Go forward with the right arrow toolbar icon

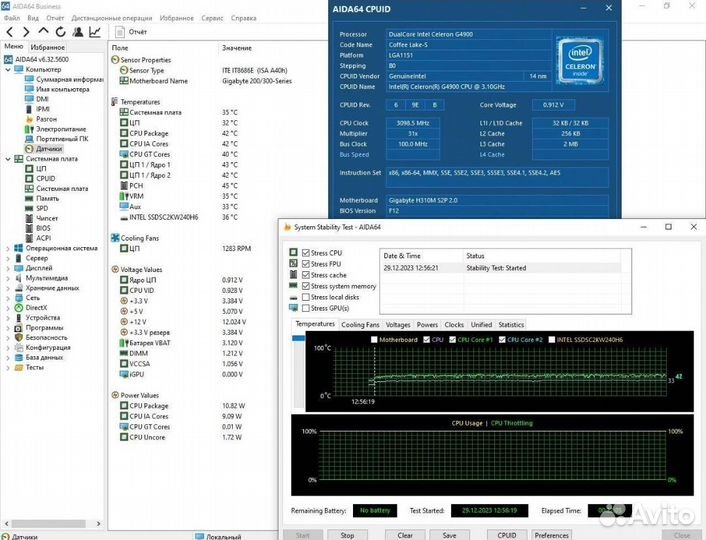pos(27,32)
